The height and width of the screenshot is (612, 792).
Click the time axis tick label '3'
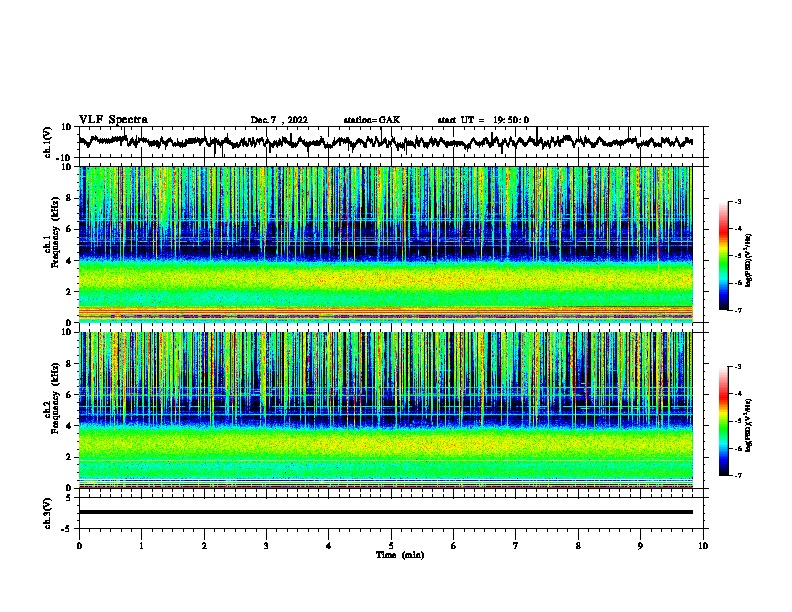pyautogui.click(x=266, y=546)
